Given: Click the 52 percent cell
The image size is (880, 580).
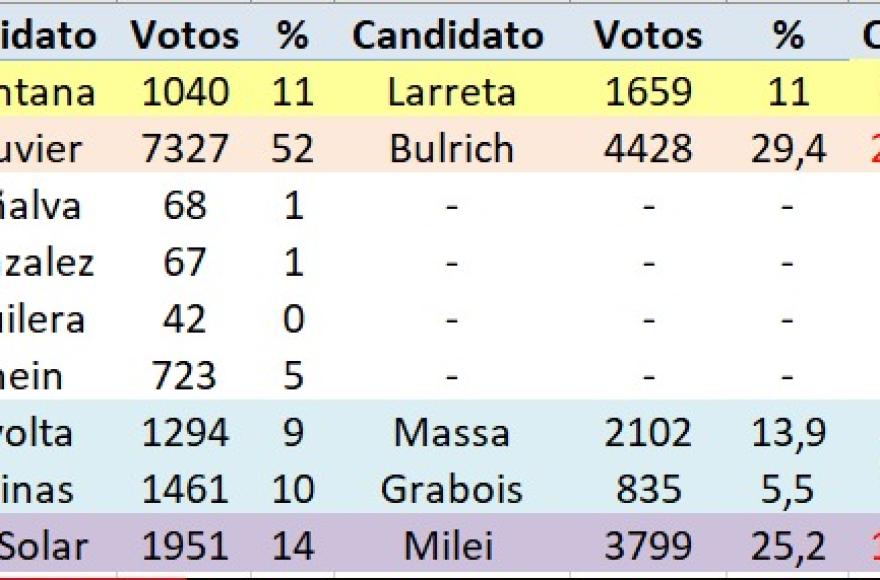Looking at the screenshot, I should pyautogui.click(x=292, y=148).
